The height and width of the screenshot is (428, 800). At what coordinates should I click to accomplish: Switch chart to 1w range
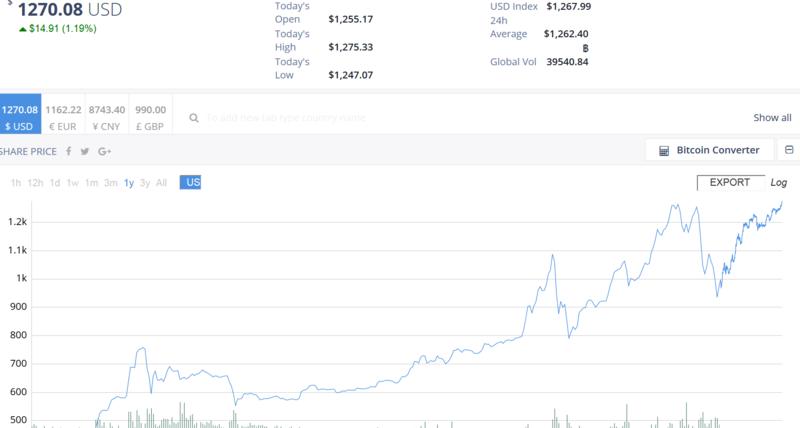(x=72, y=183)
